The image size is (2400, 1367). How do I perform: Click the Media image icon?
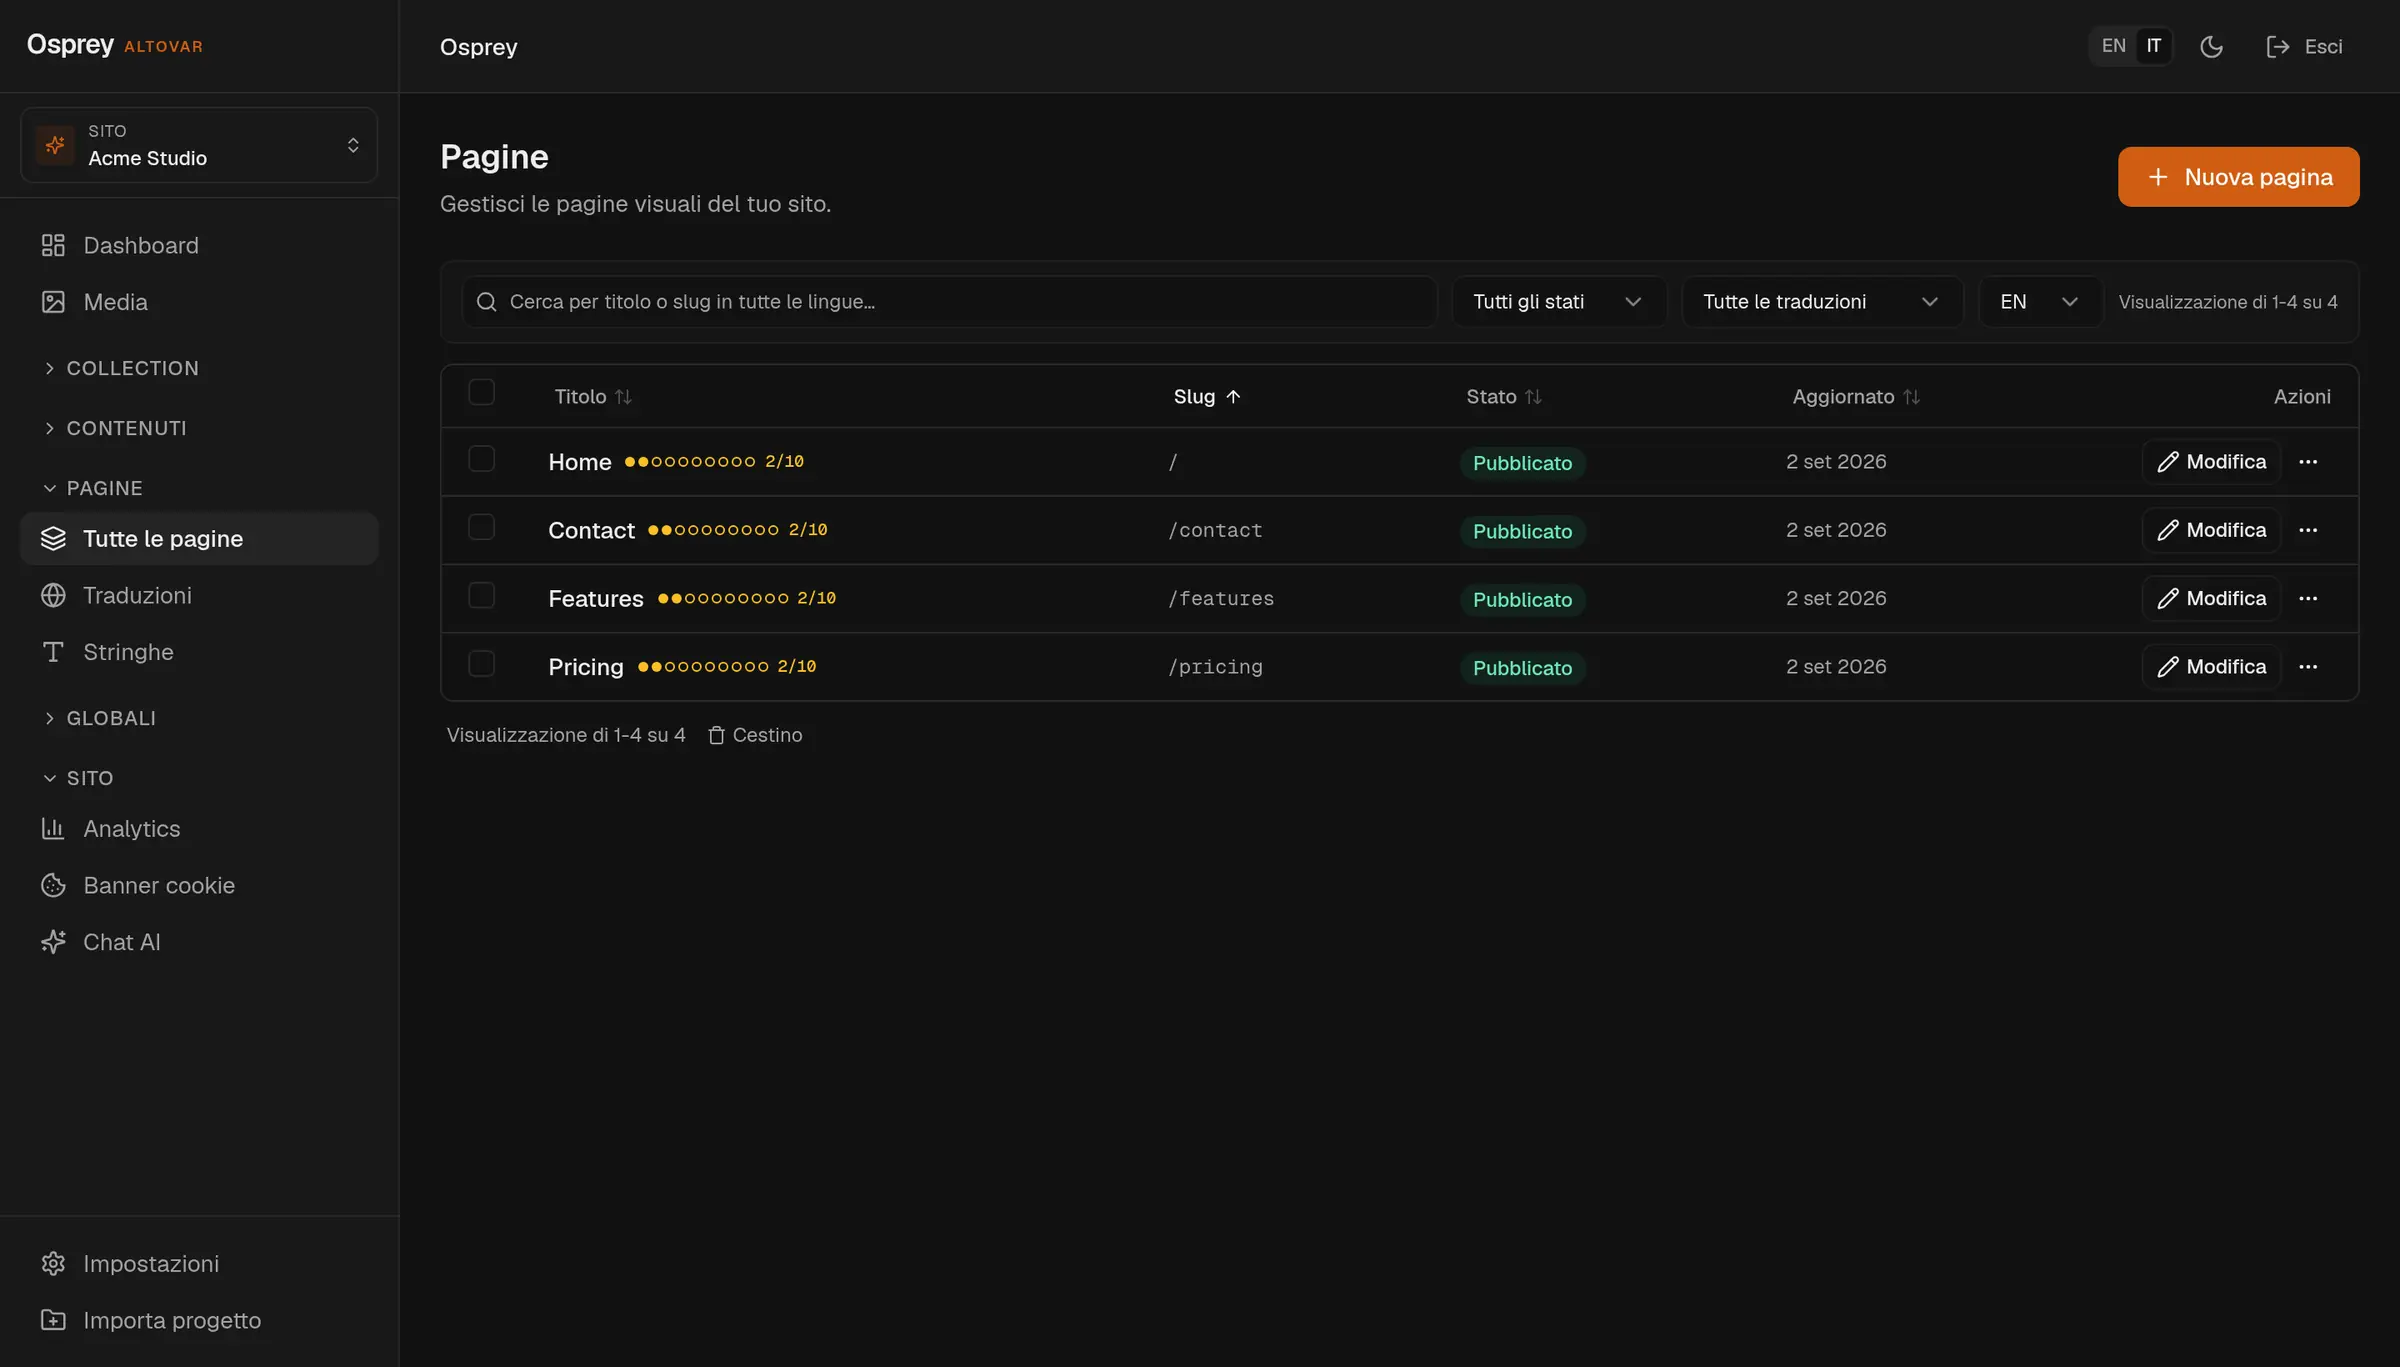[x=53, y=302]
